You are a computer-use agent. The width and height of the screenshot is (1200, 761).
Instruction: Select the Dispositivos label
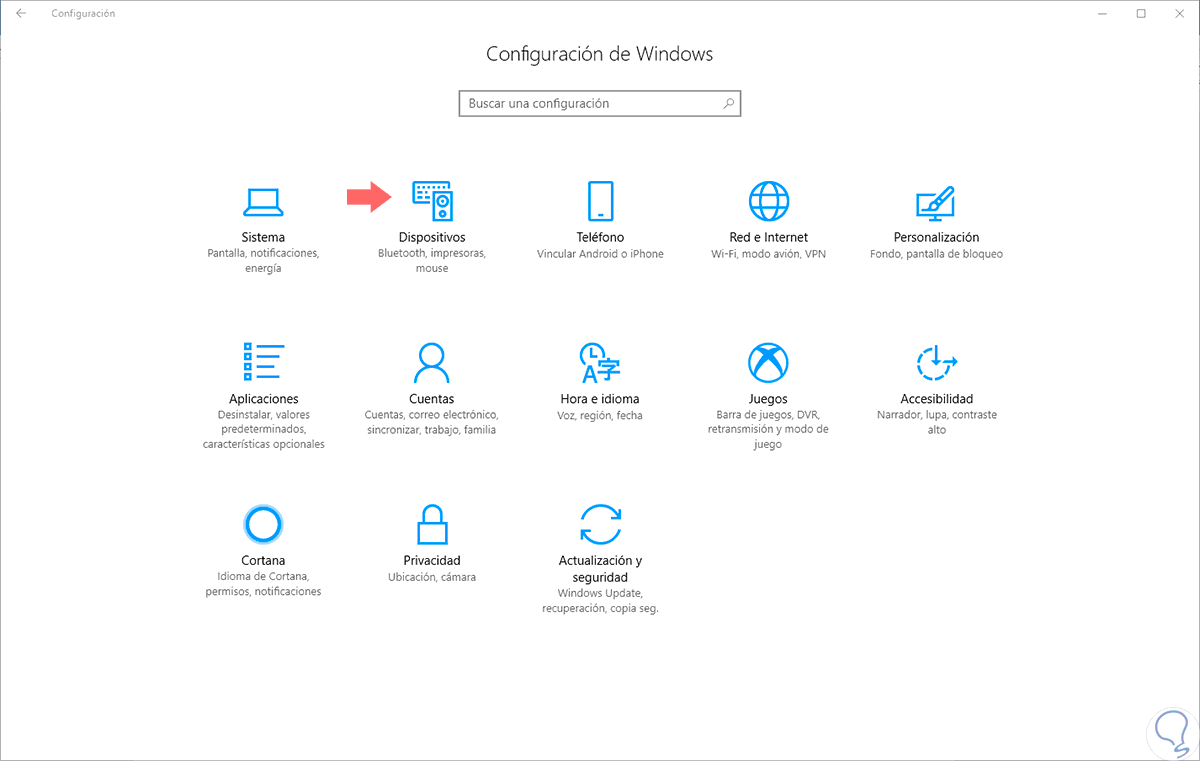pos(432,237)
